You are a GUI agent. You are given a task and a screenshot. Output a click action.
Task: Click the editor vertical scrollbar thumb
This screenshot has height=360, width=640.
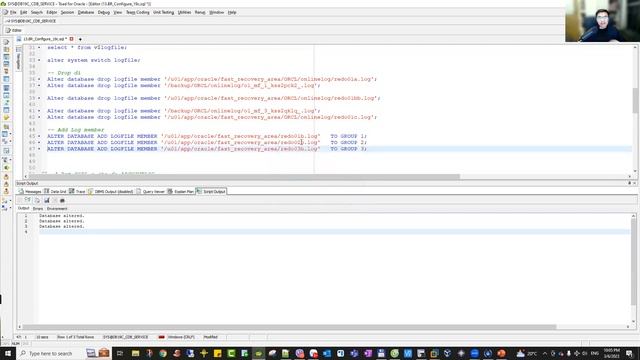pyautogui.click(x=635, y=100)
